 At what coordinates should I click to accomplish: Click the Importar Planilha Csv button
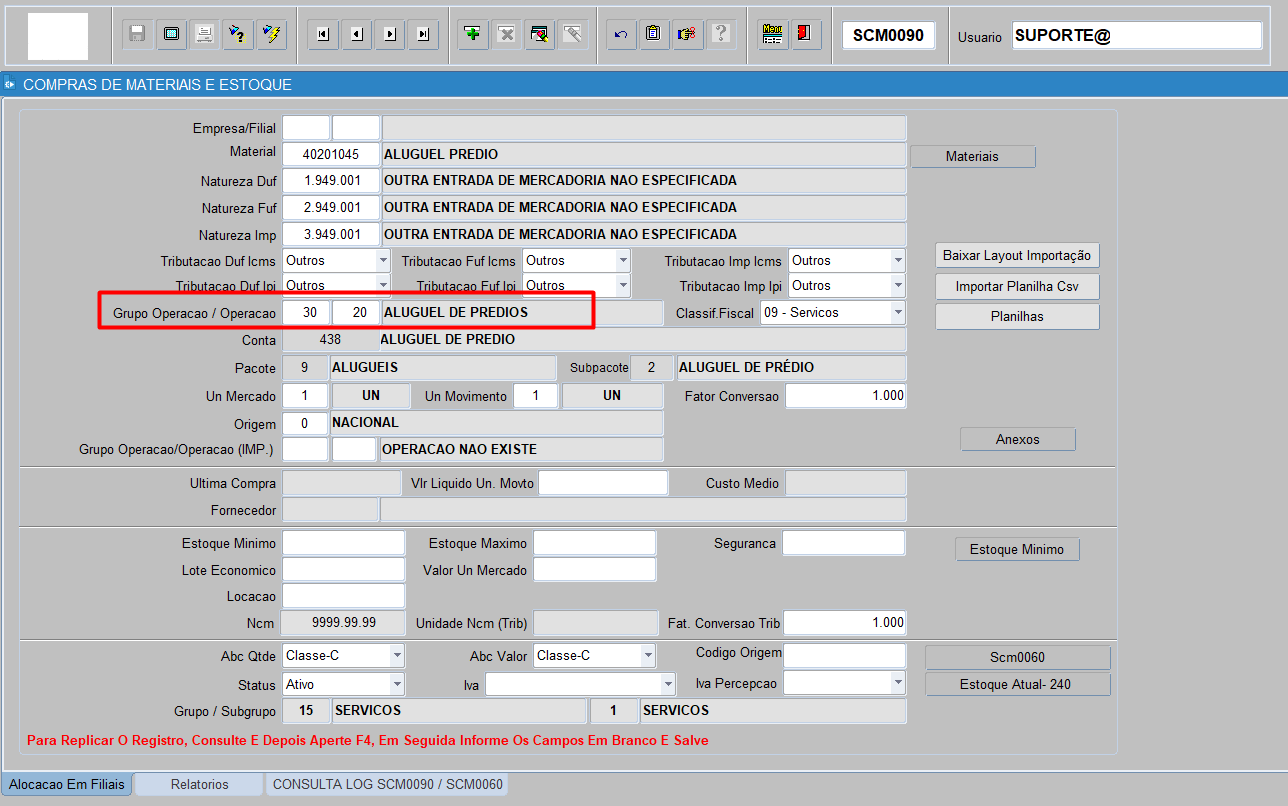pos(1018,286)
